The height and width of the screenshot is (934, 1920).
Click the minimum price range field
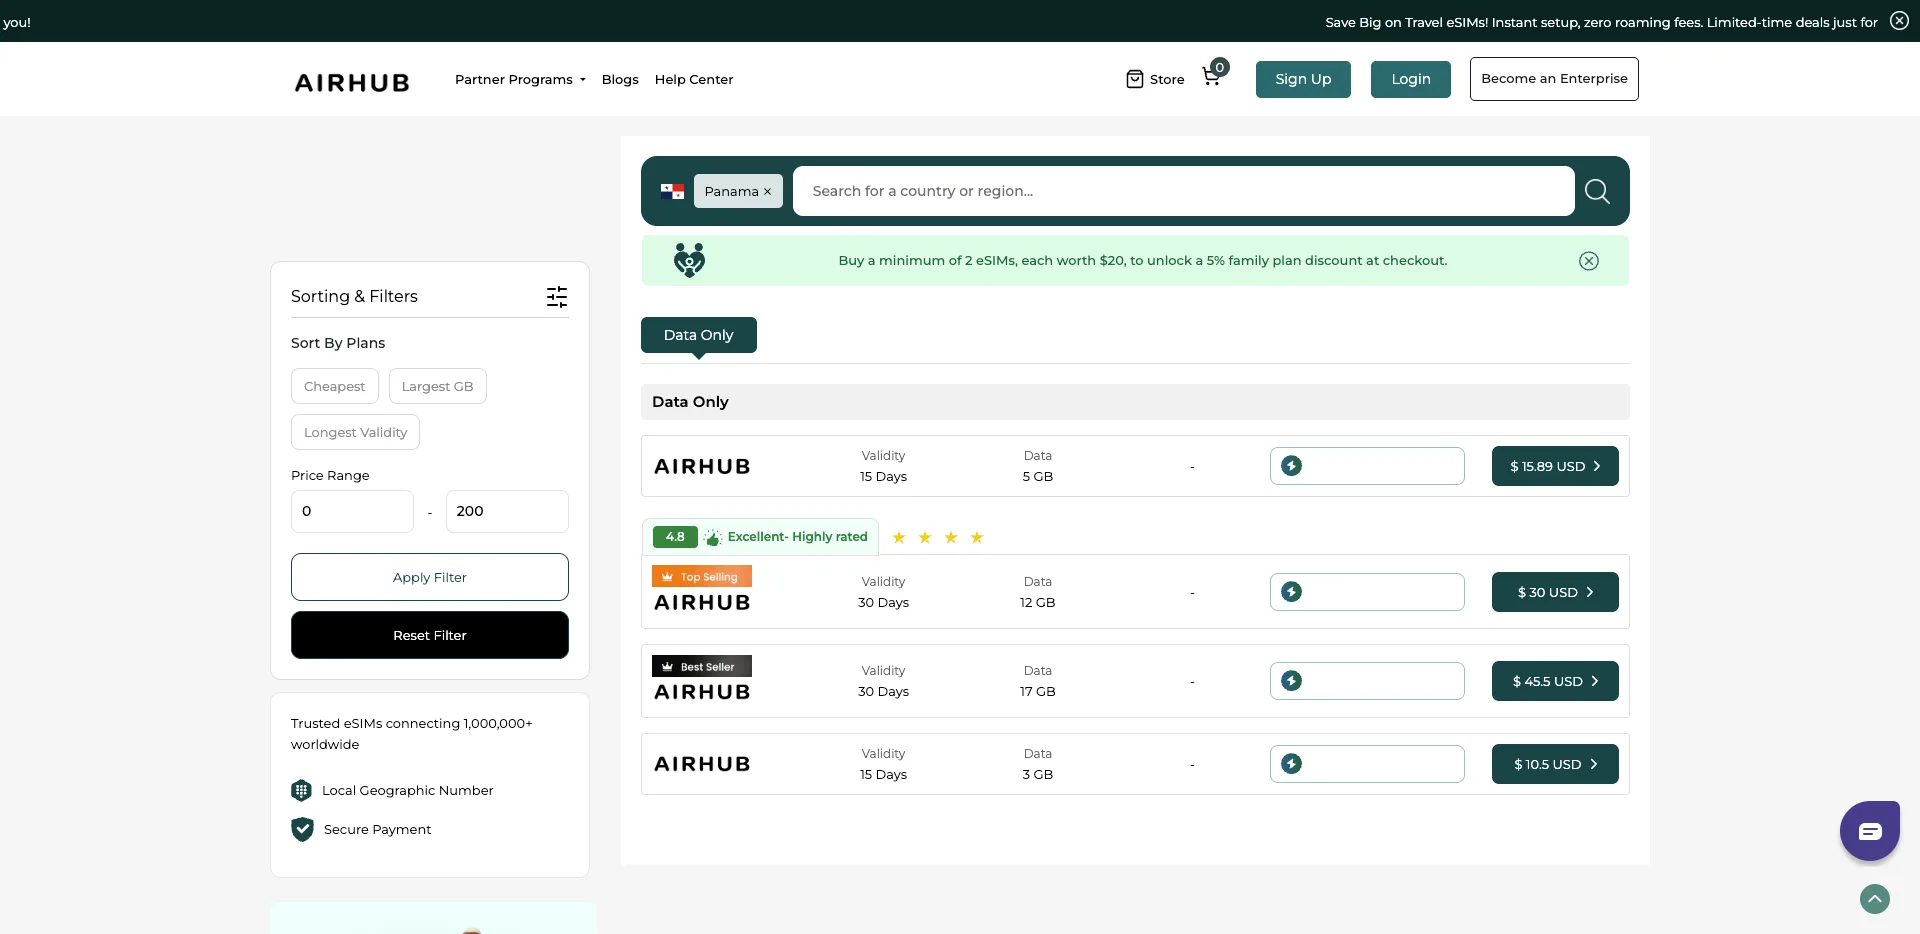coord(352,511)
